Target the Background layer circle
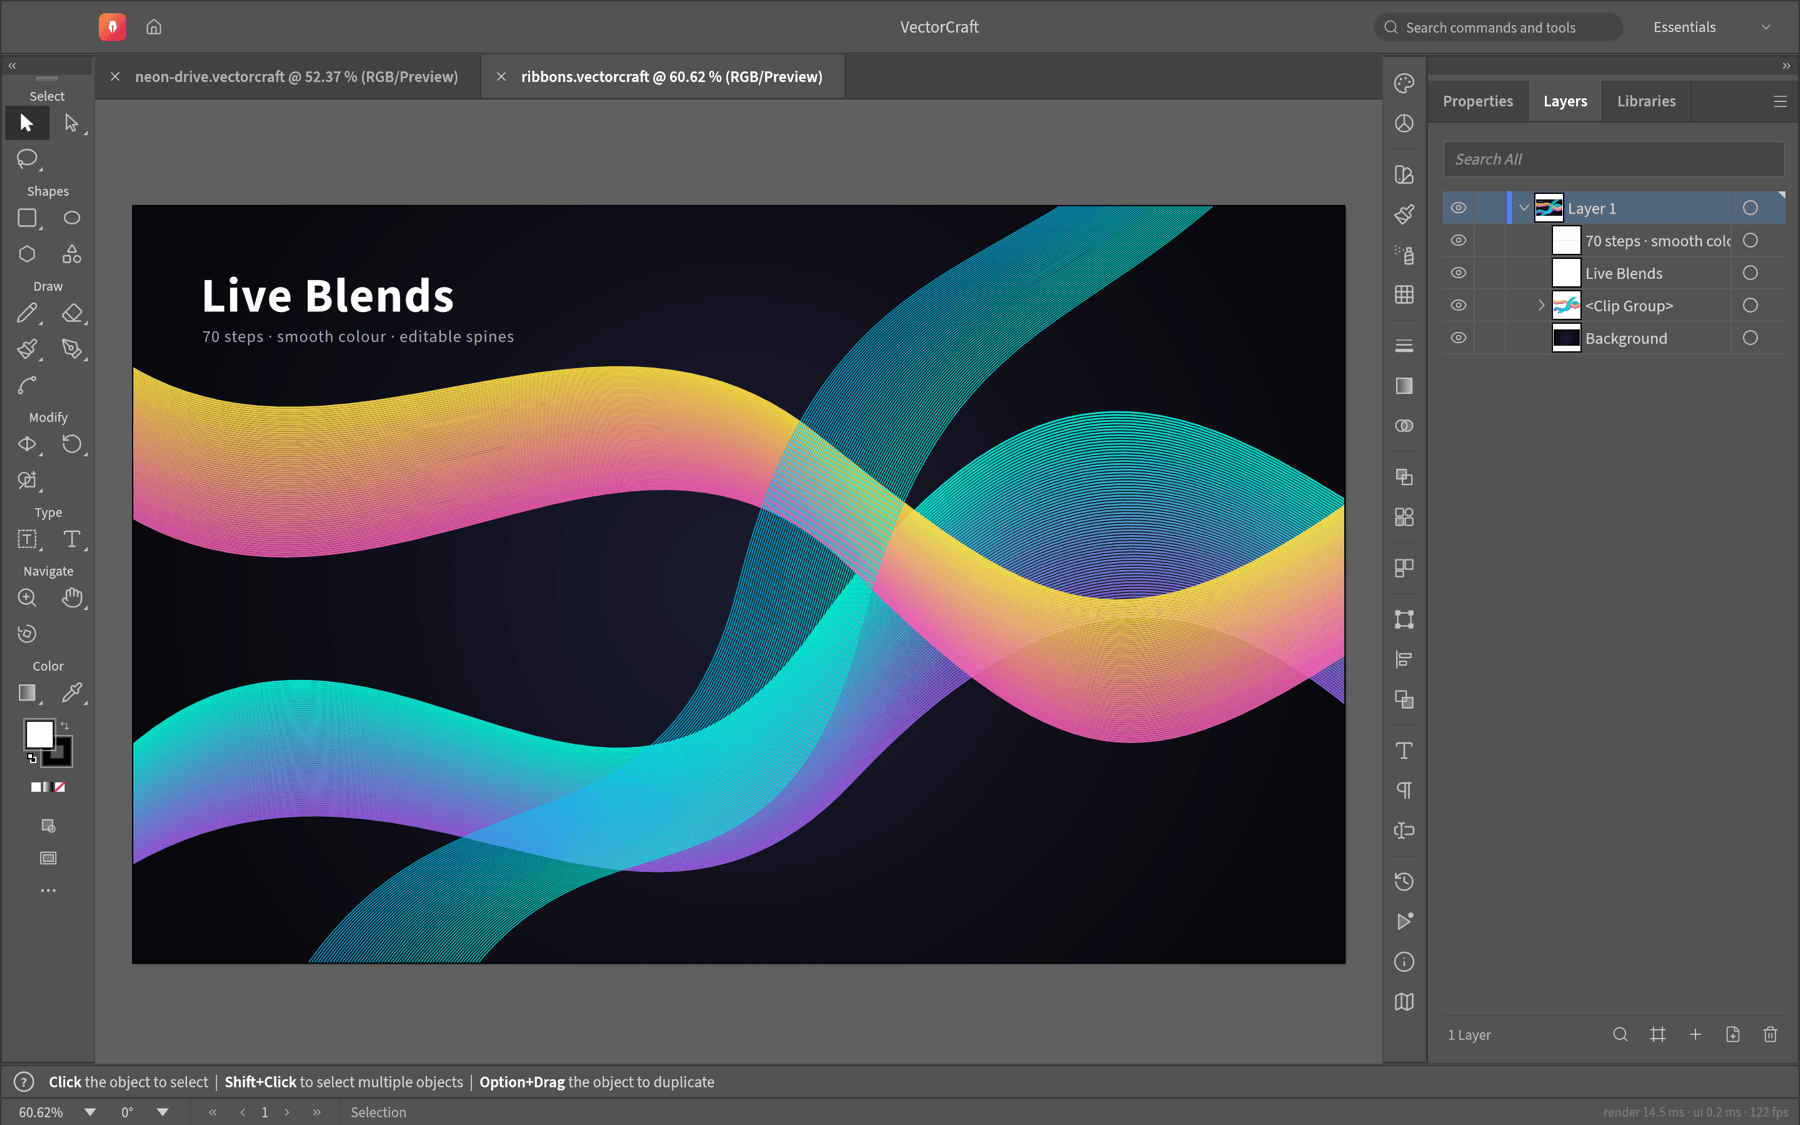Viewport: 1800px width, 1125px height. click(x=1750, y=338)
